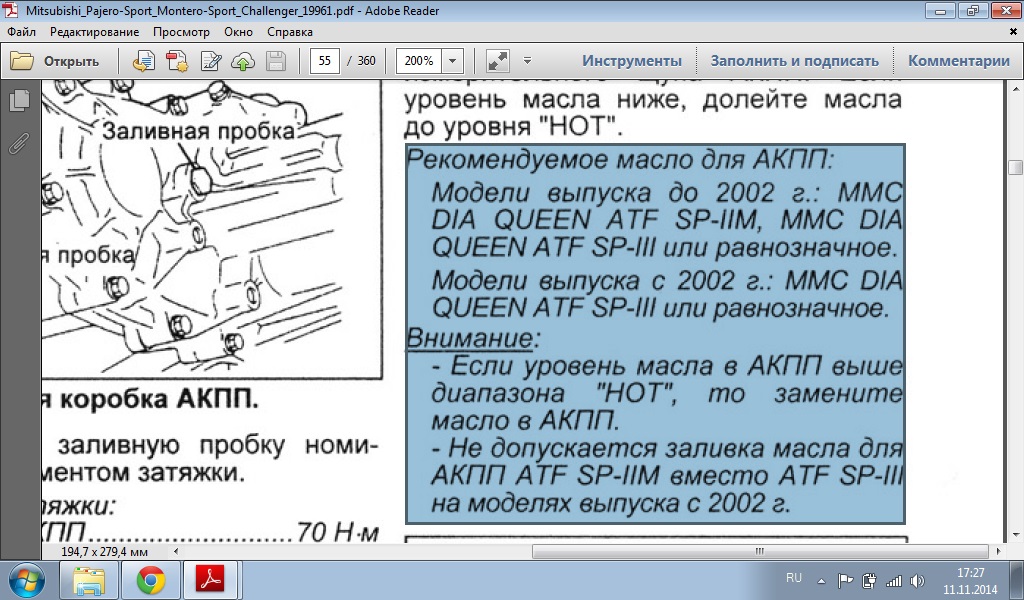The image size is (1024, 600).
Task: Click the volume speaker tray icon
Action: pyautogui.click(x=917, y=579)
